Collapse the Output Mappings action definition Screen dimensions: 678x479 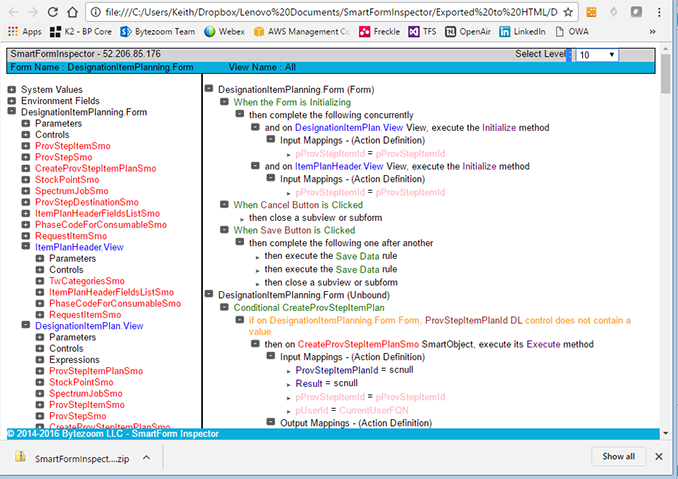click(x=271, y=422)
